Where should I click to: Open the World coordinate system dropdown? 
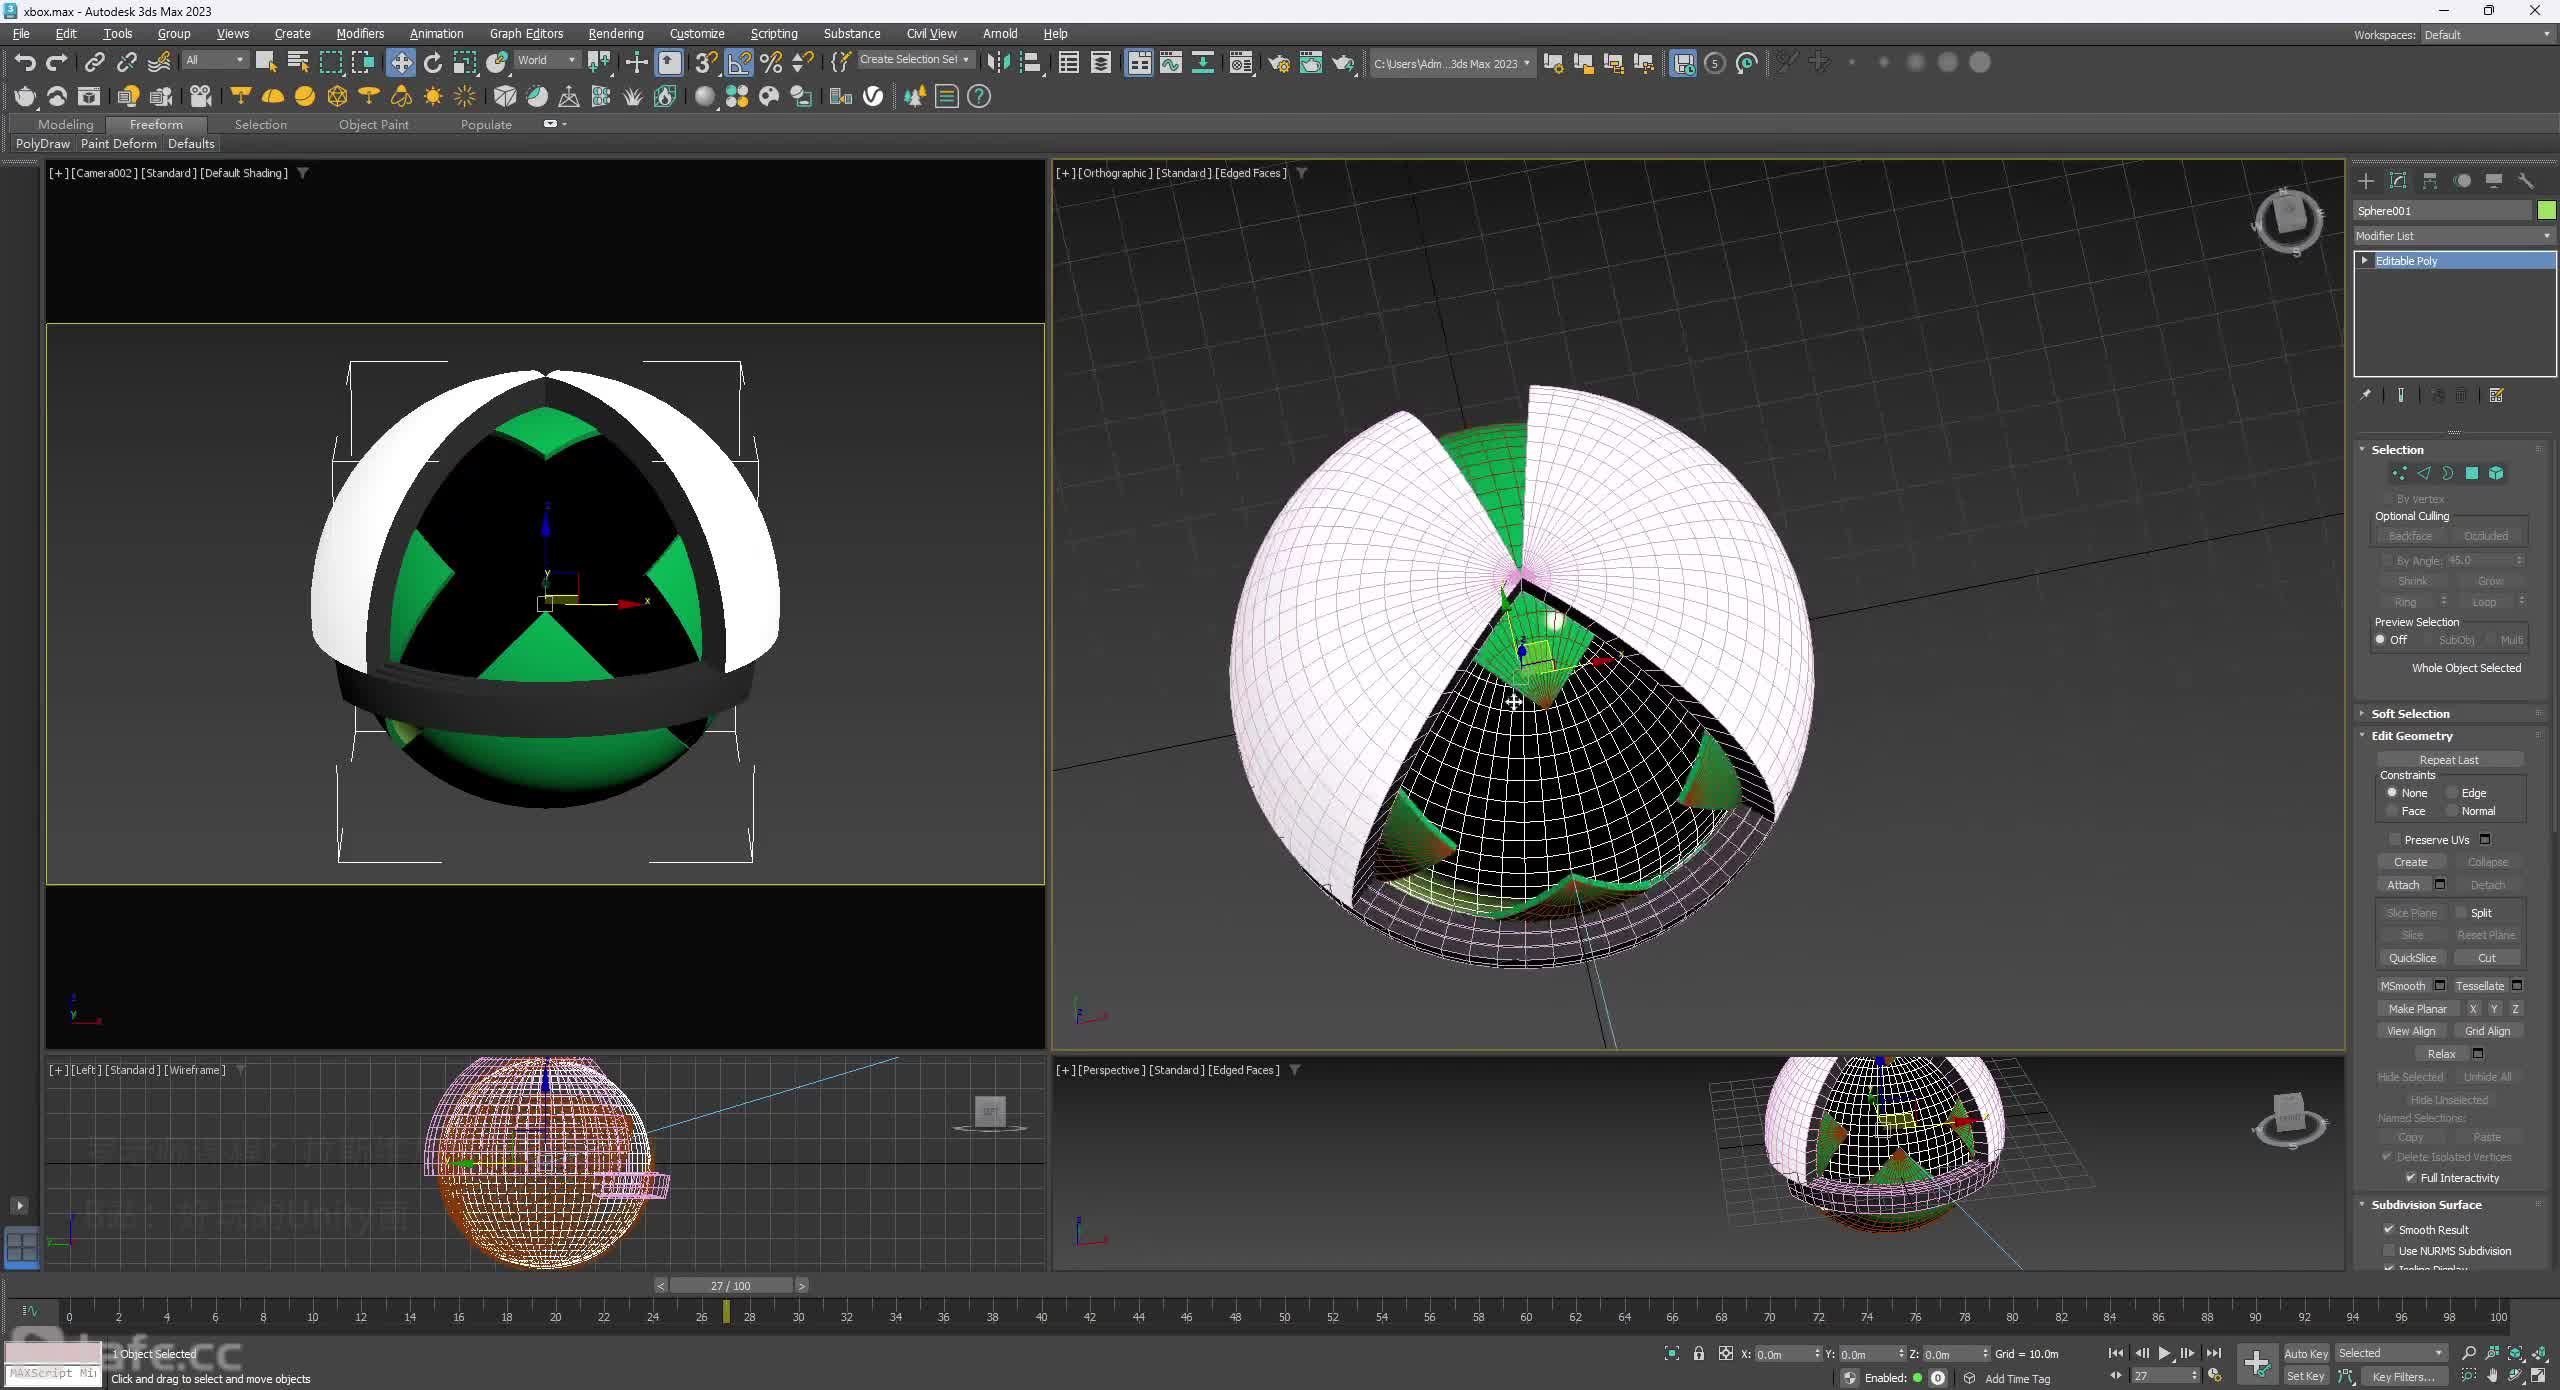[546, 60]
